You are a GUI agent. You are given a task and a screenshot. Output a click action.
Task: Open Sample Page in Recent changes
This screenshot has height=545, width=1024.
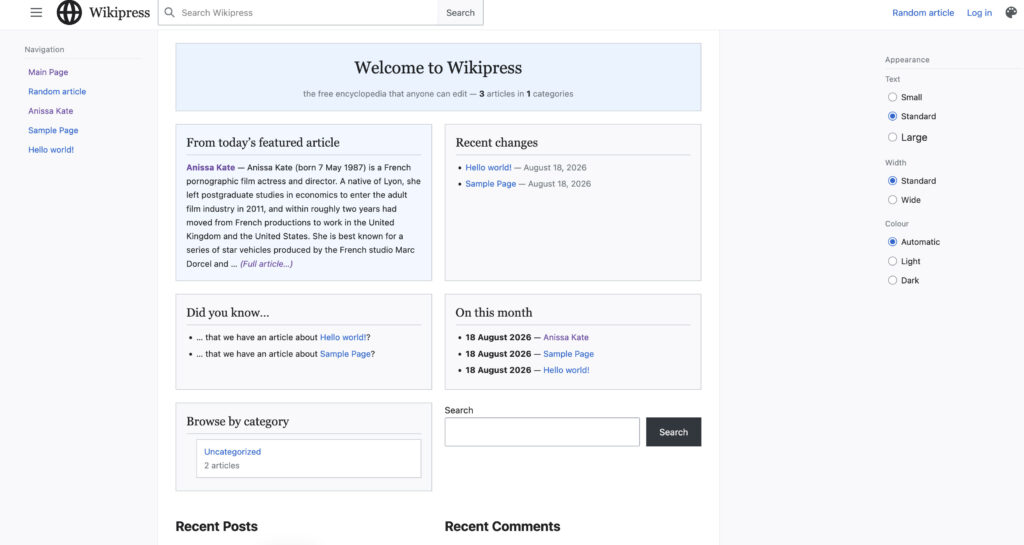click(490, 183)
